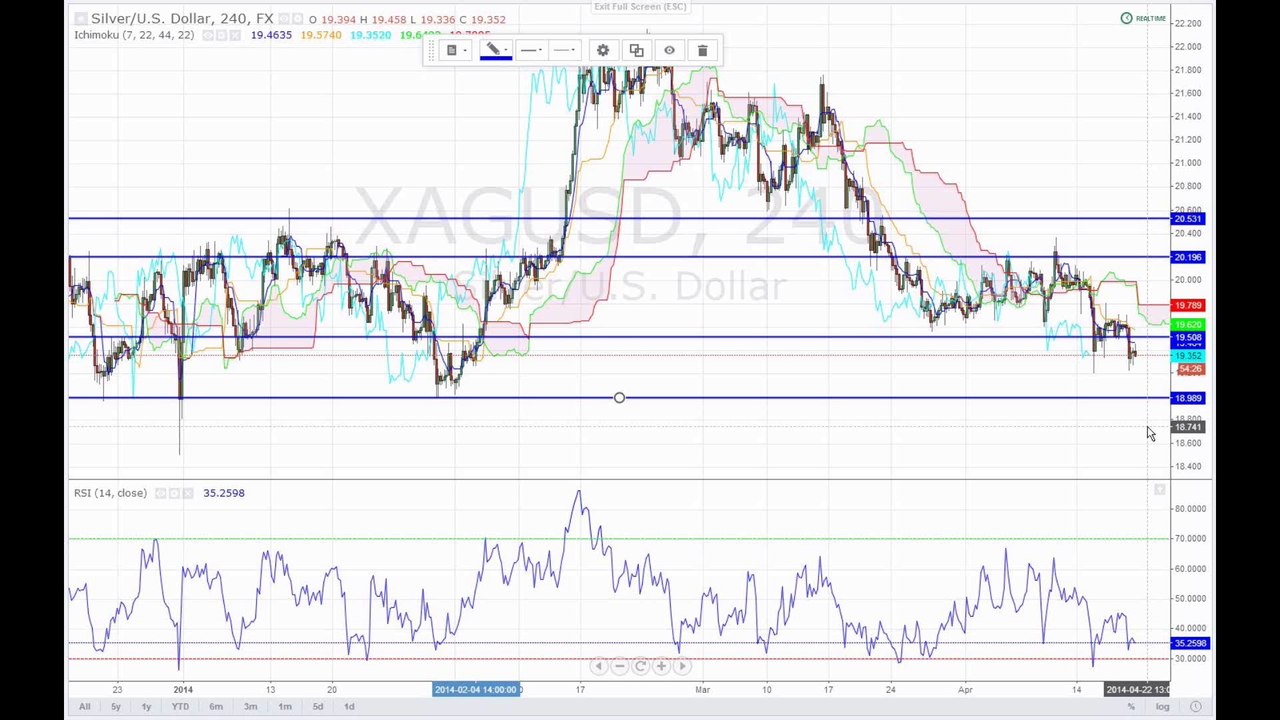The height and width of the screenshot is (720, 1280).
Task: Click the Ichimoku value 19.5740
Action: point(321,35)
